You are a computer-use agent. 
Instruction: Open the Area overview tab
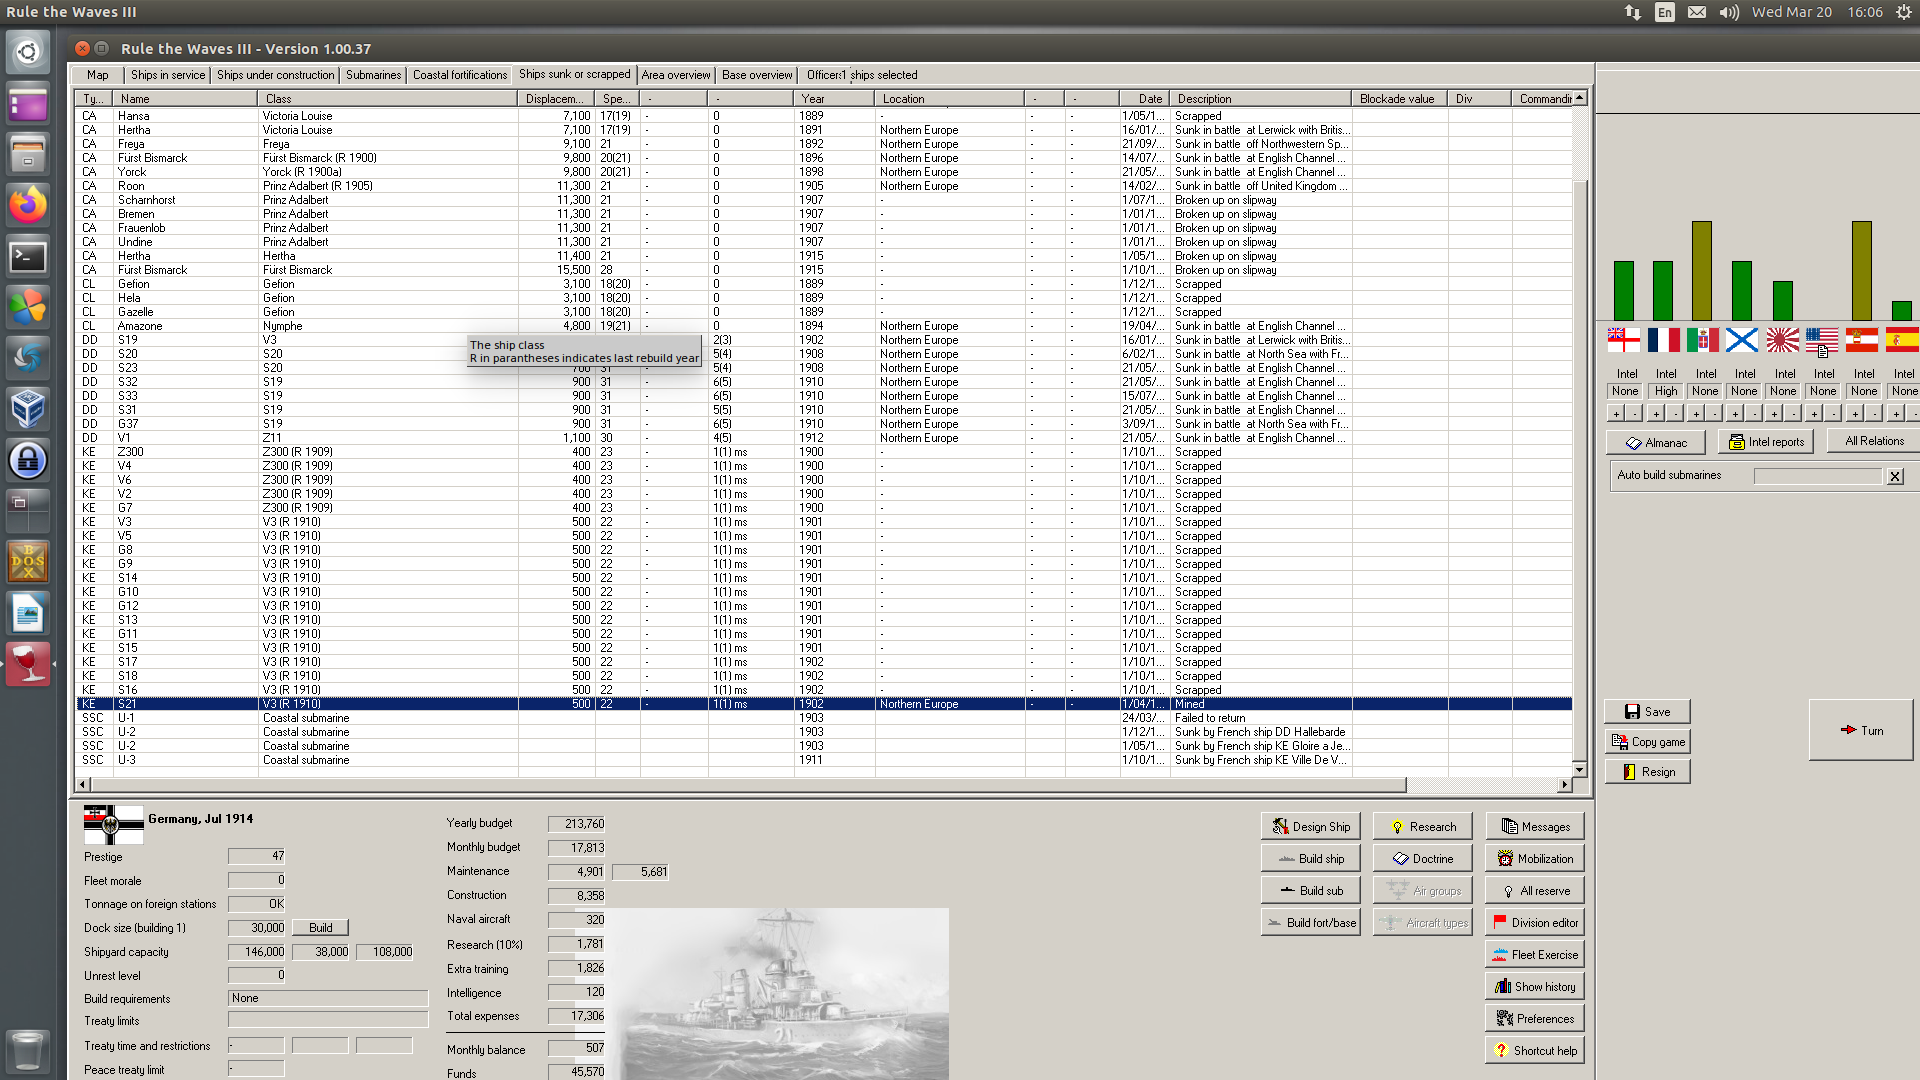[x=676, y=75]
